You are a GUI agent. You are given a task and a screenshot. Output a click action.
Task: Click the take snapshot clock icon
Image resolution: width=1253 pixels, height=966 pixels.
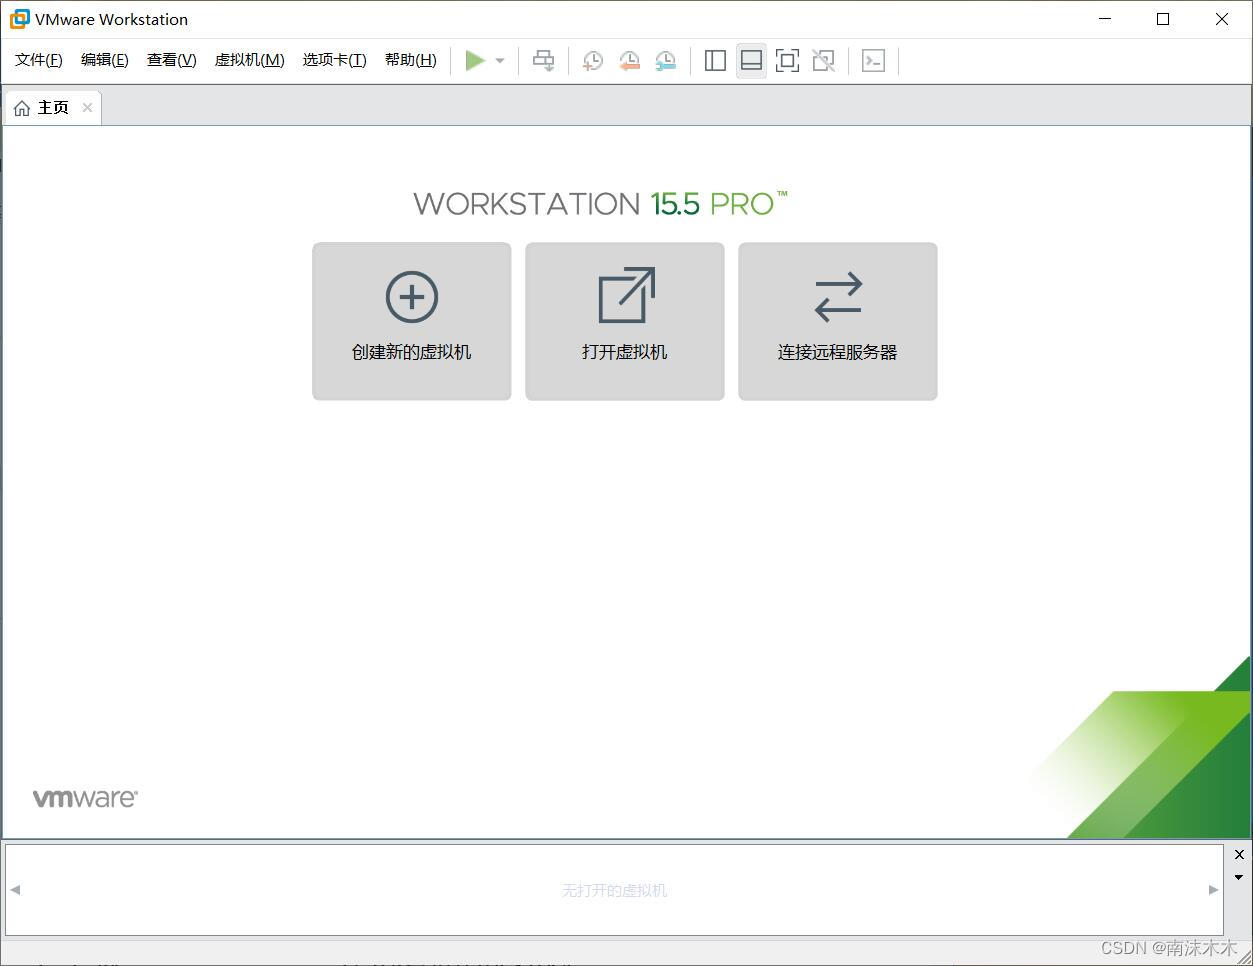pyautogui.click(x=593, y=61)
